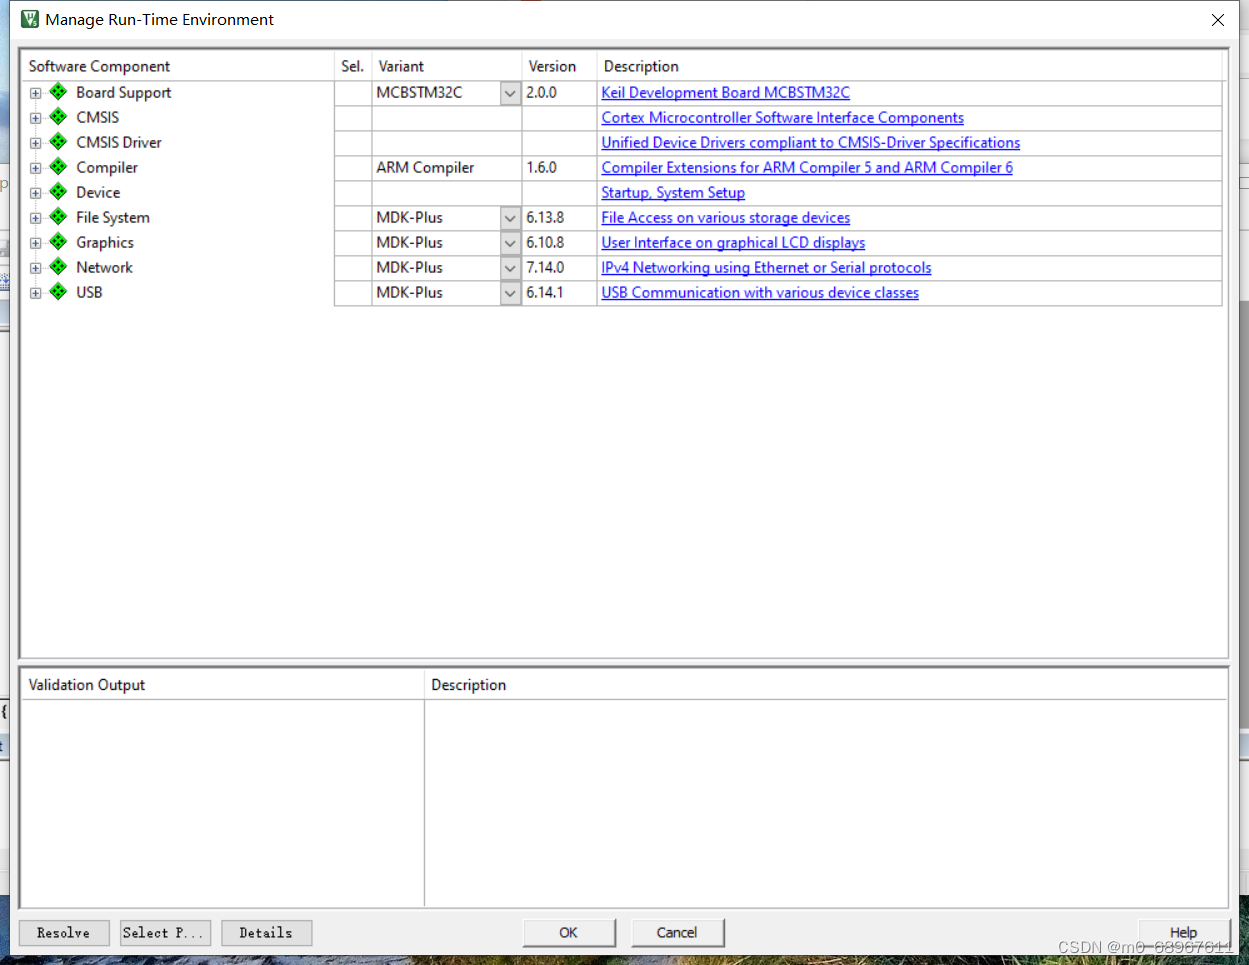Expand the Compiler tree node
The width and height of the screenshot is (1249, 965).
tap(36, 168)
